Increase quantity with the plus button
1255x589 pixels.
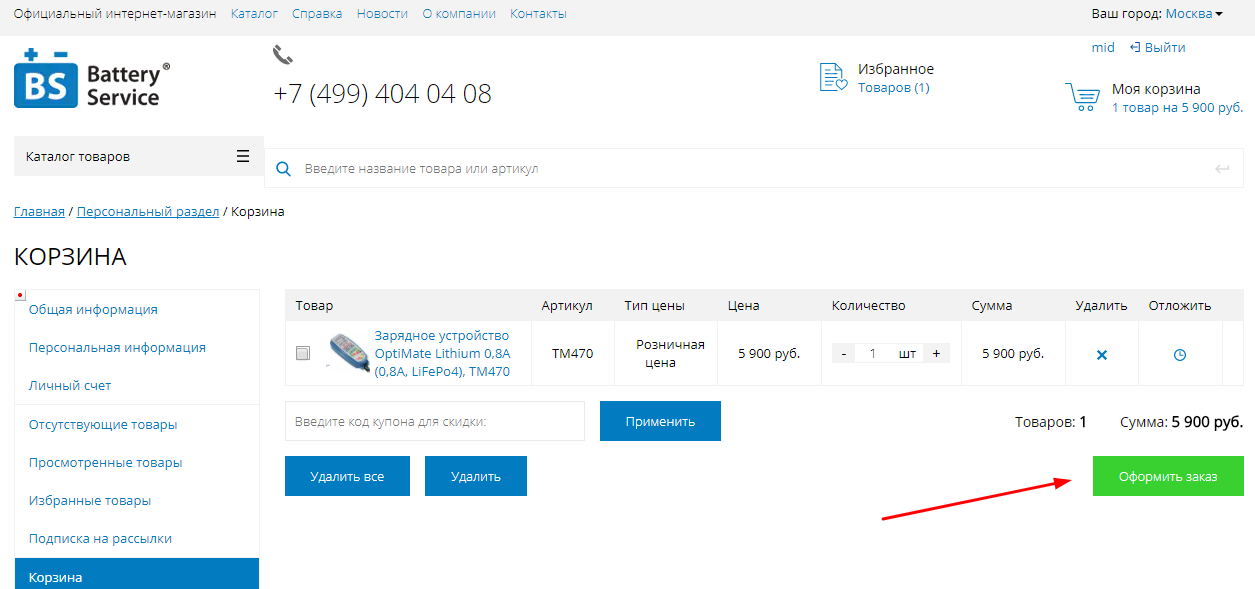tap(936, 353)
